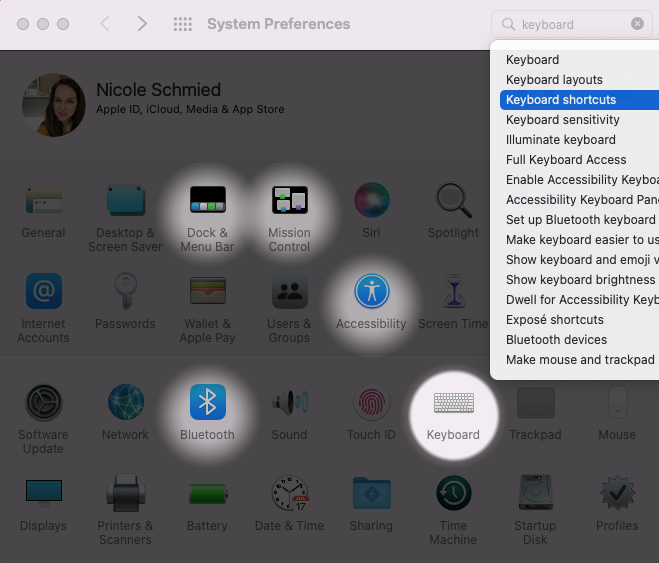Select Keyboard sensitivity suggestion

tap(580, 120)
